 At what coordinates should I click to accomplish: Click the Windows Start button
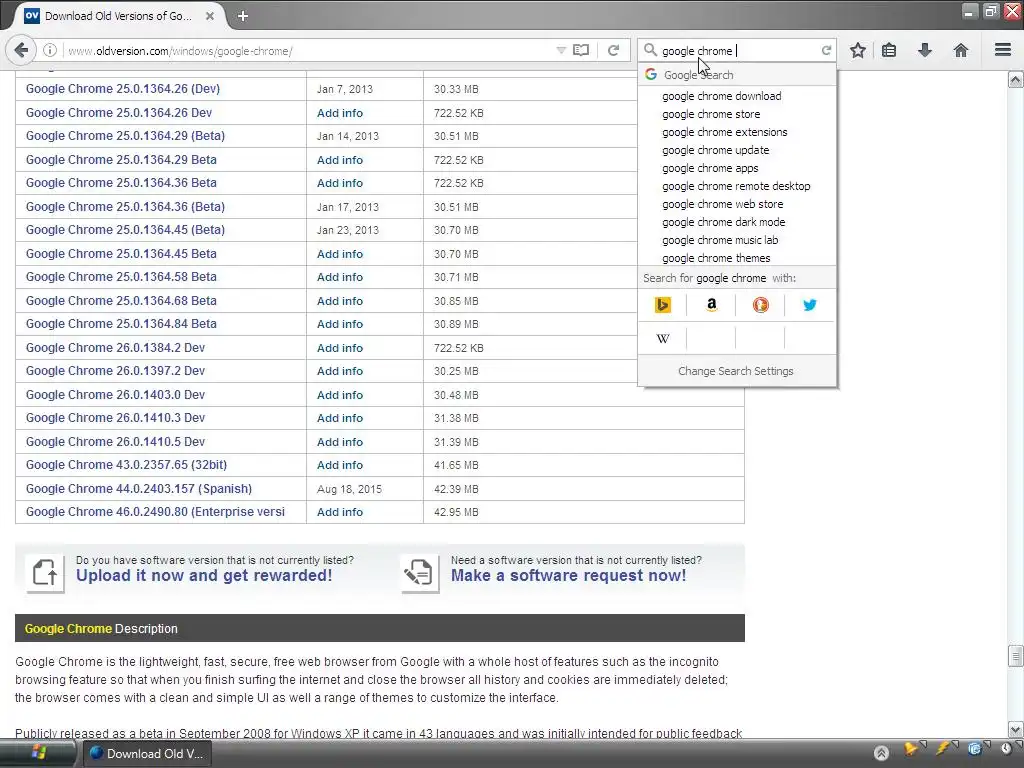(x=38, y=753)
